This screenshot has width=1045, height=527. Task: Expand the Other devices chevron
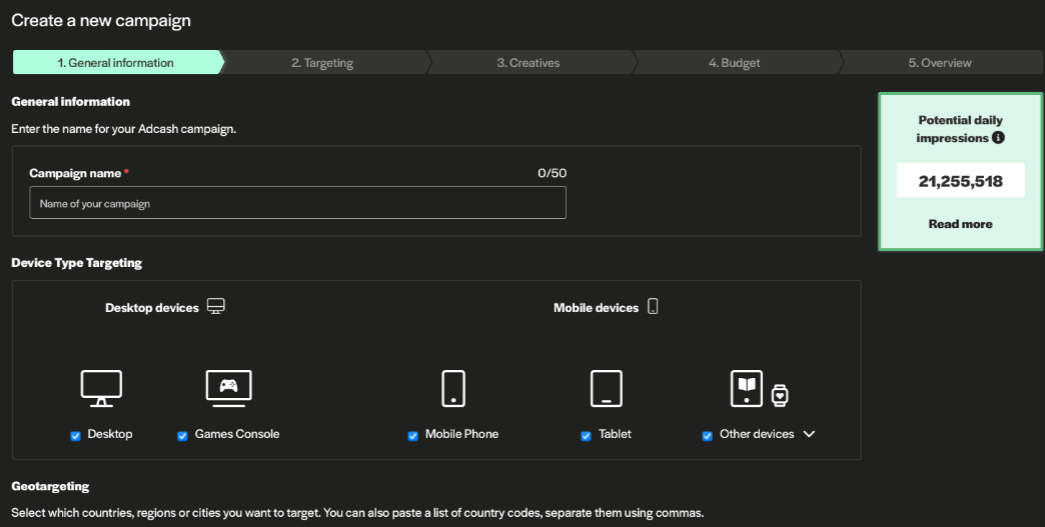pyautogui.click(x=810, y=434)
